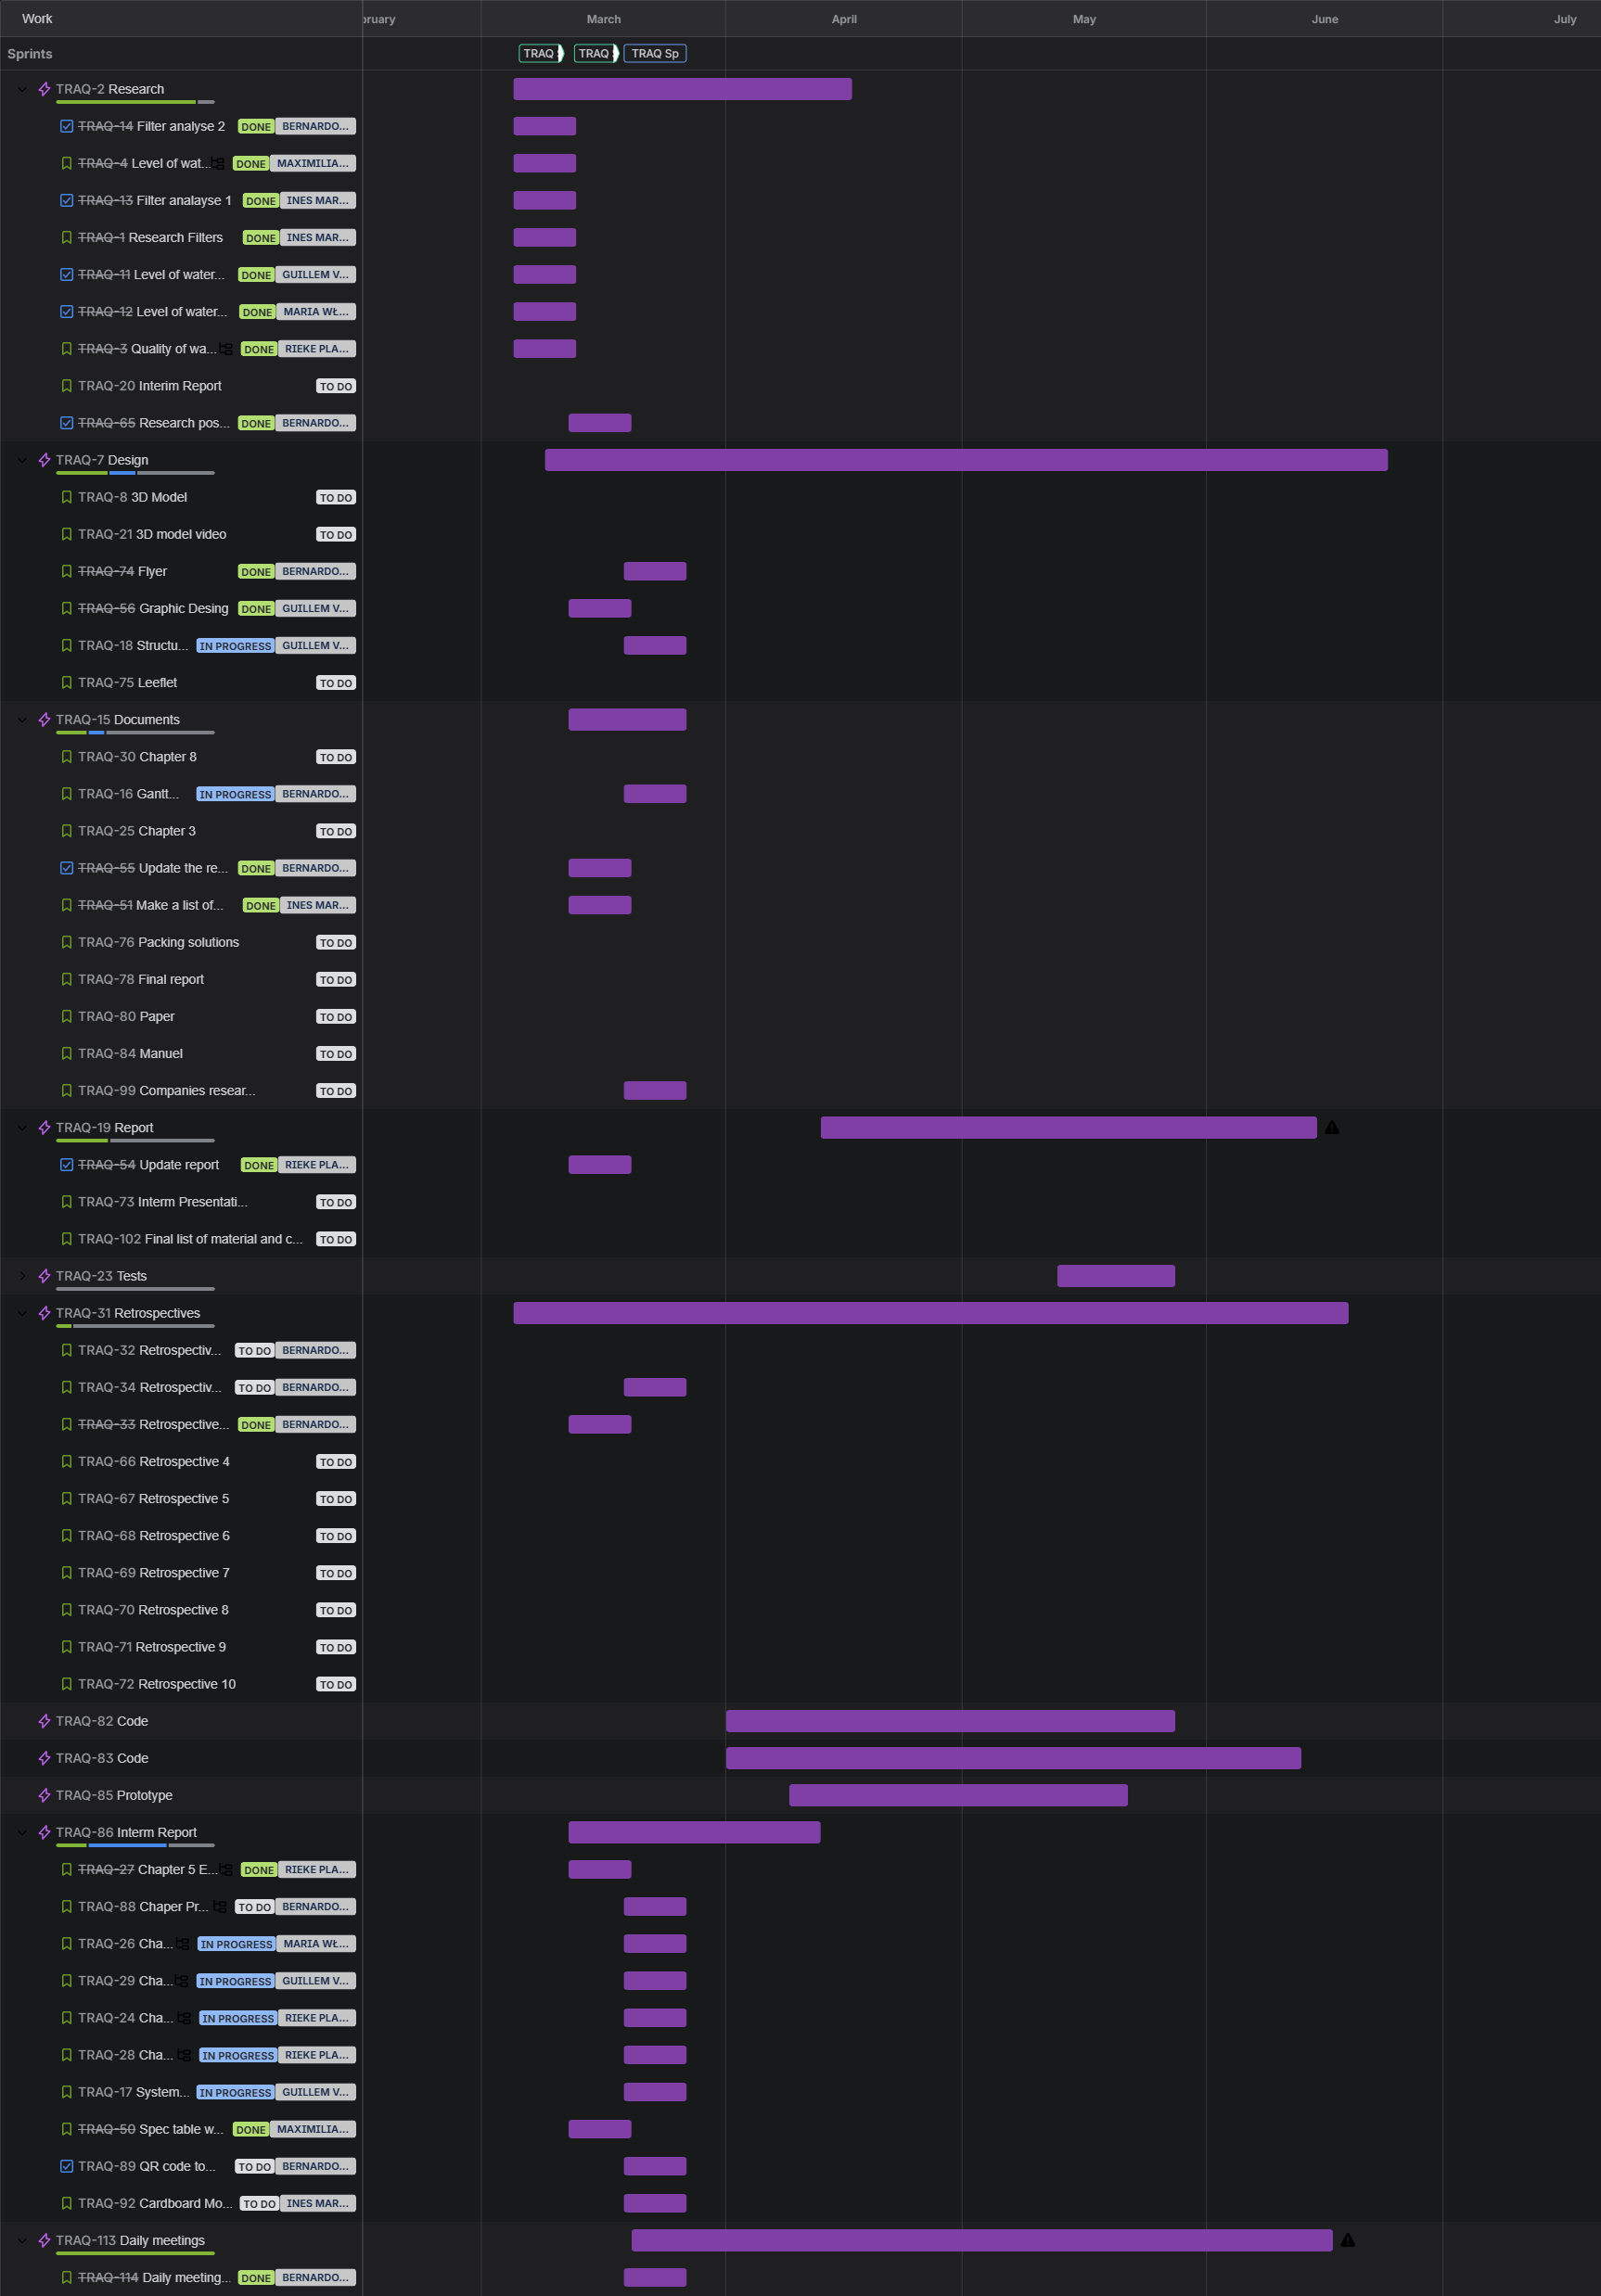1601x2296 pixels.
Task: Click the task checkbox icon for TRAQ-89 QR code
Action: coord(66,2166)
